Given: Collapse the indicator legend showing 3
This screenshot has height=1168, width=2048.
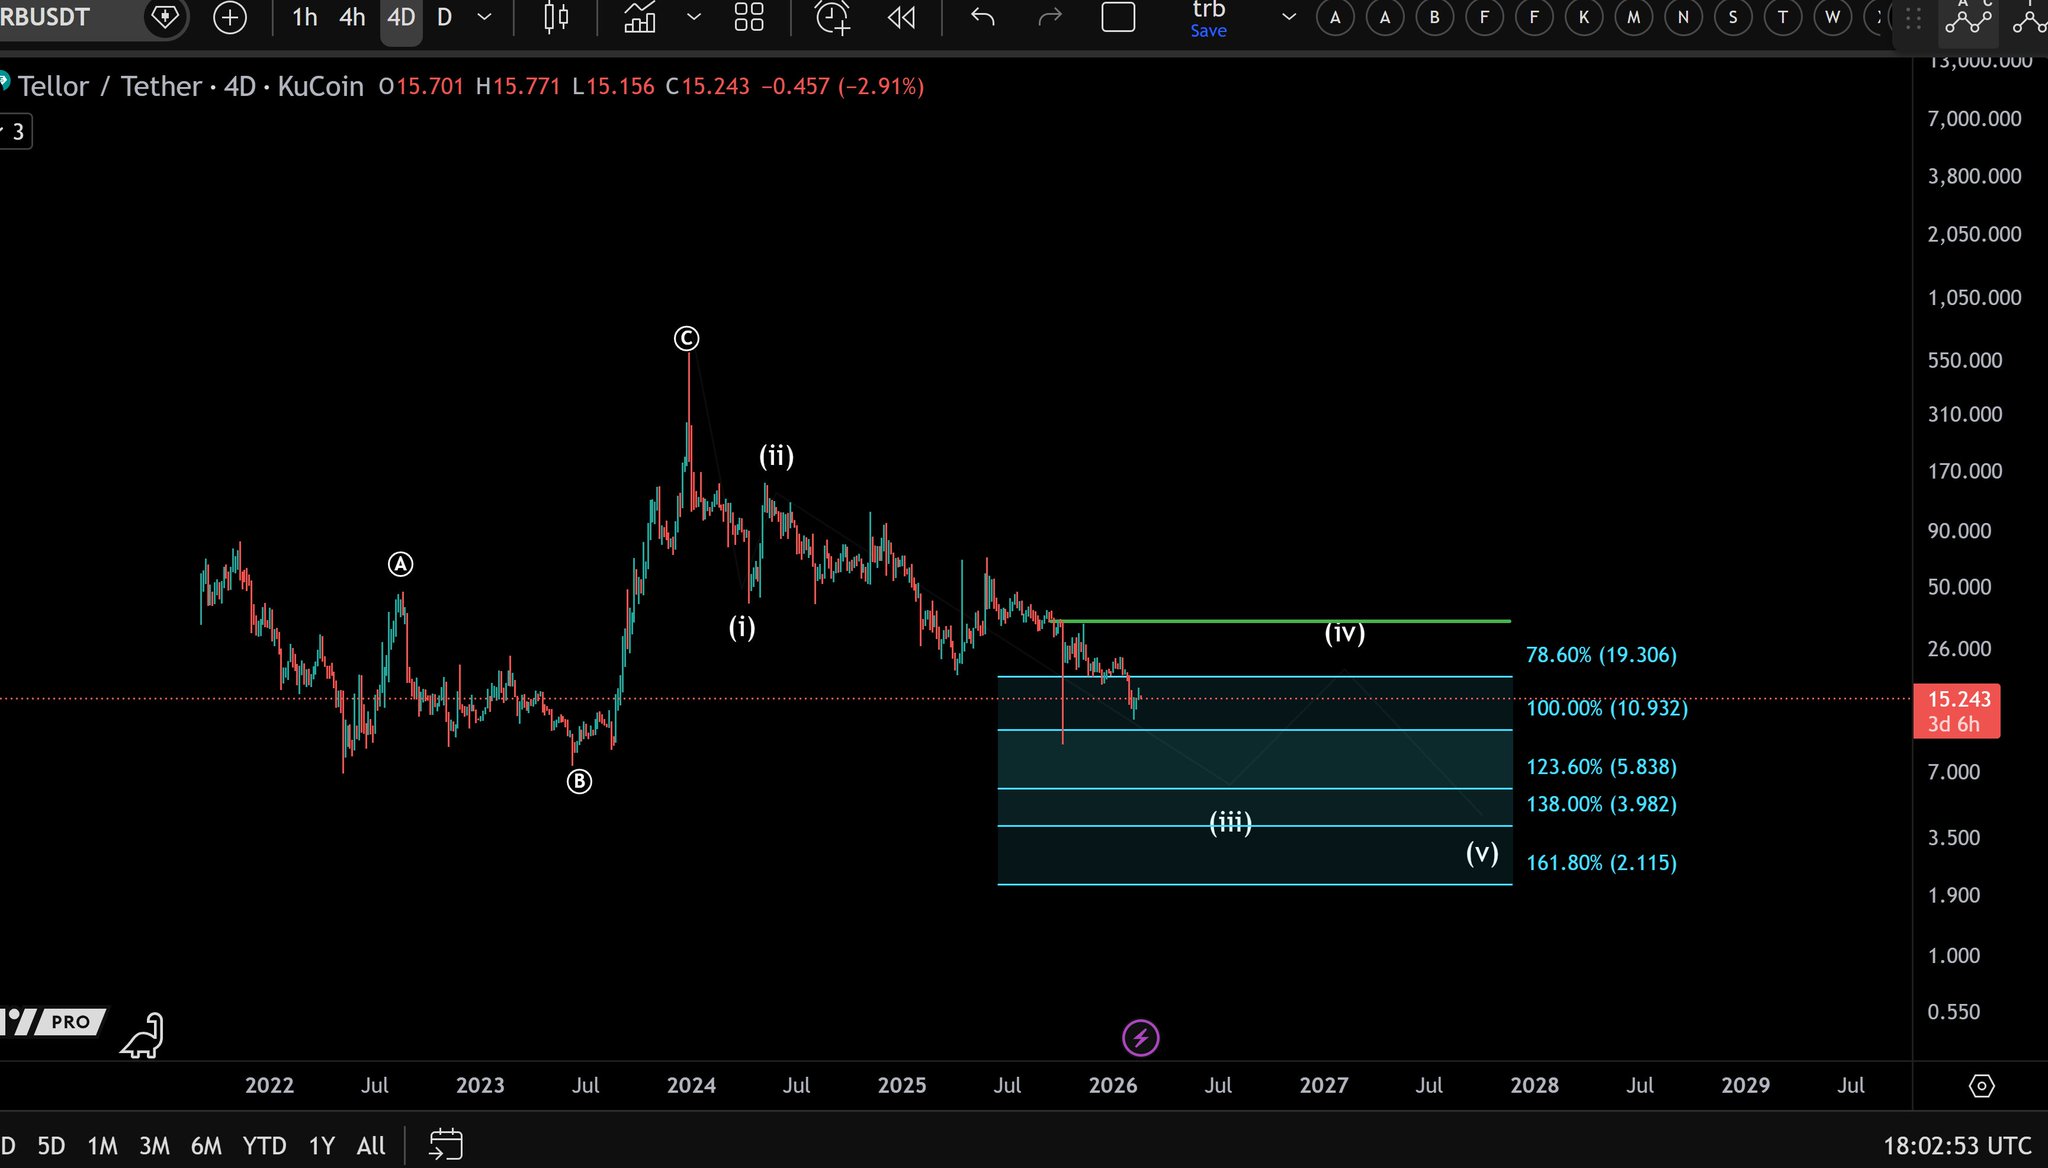Looking at the screenshot, I should 16,132.
